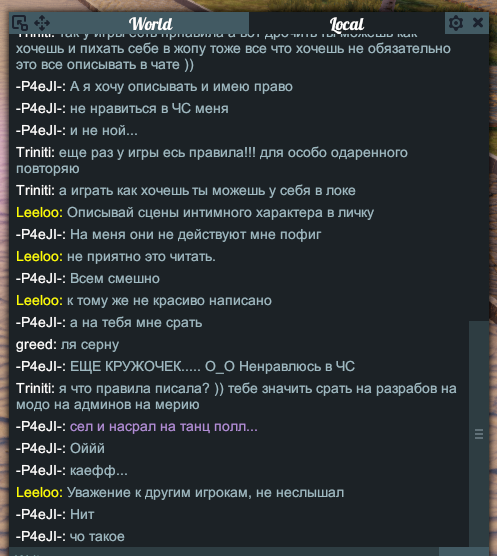Screen dimensions: 497x556
Task: Click the four-arrow move chat icon
Action: pyautogui.click(x=42, y=23)
